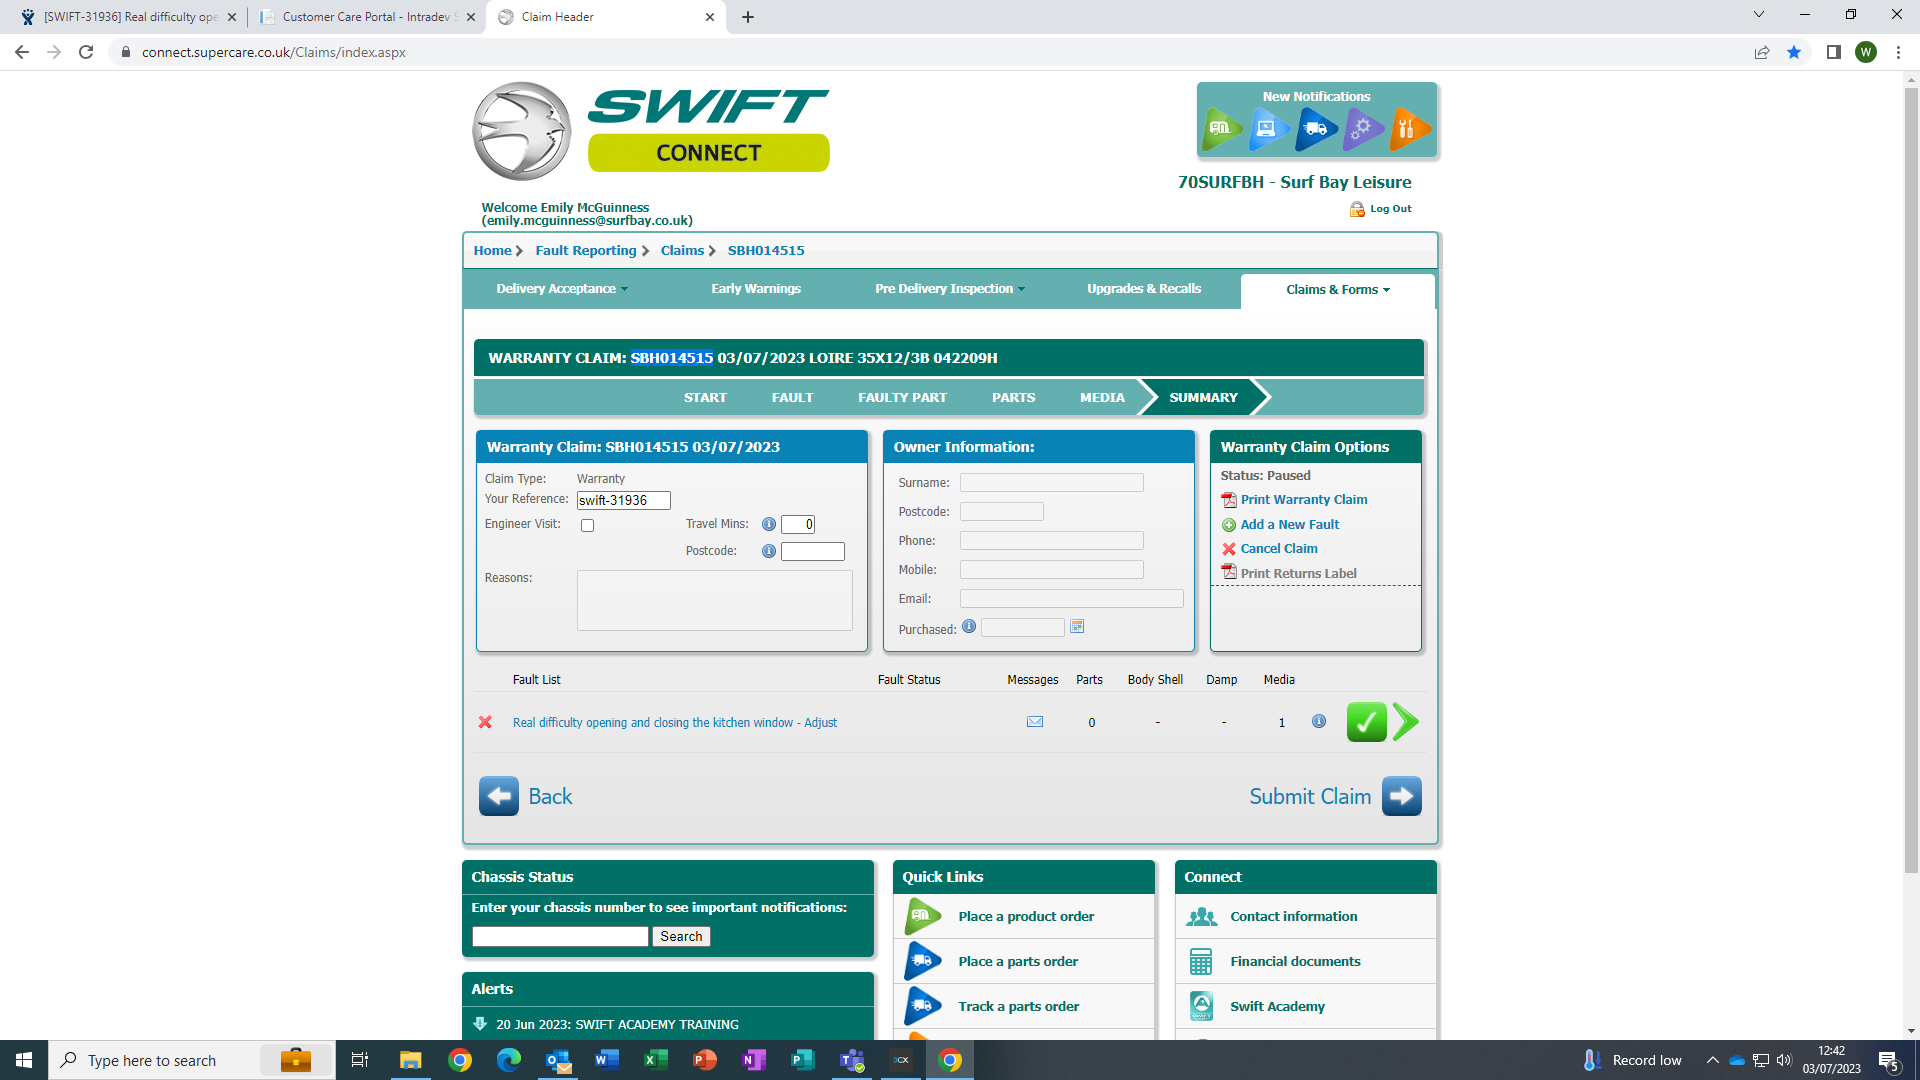Click the Cancel Claim link

(1278, 549)
